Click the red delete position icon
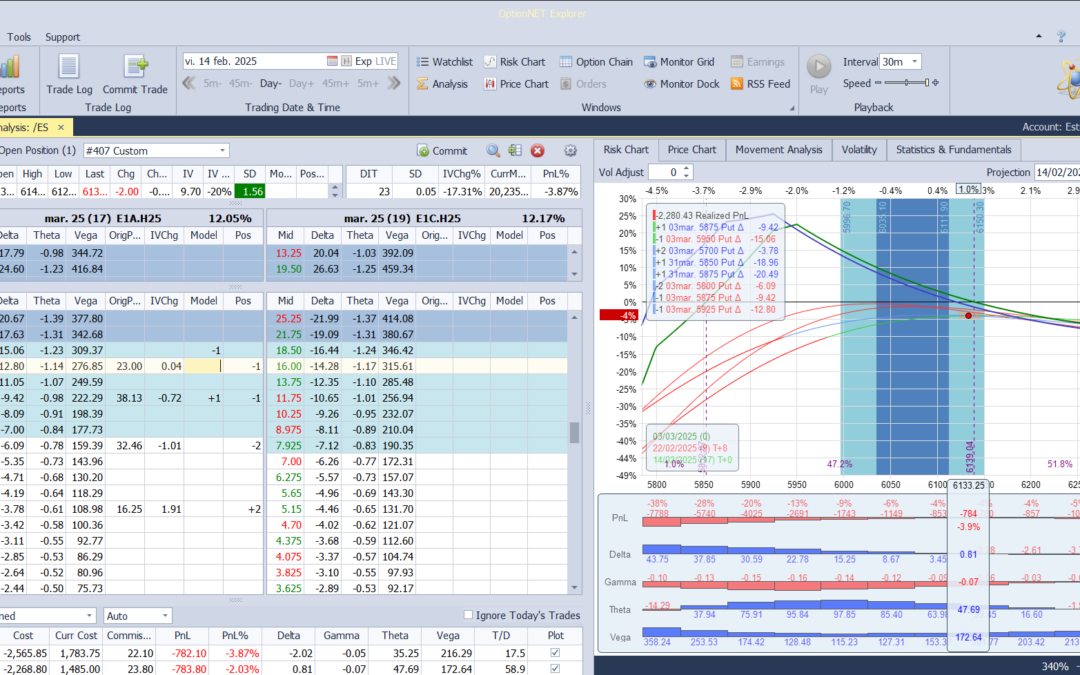 tap(537, 151)
